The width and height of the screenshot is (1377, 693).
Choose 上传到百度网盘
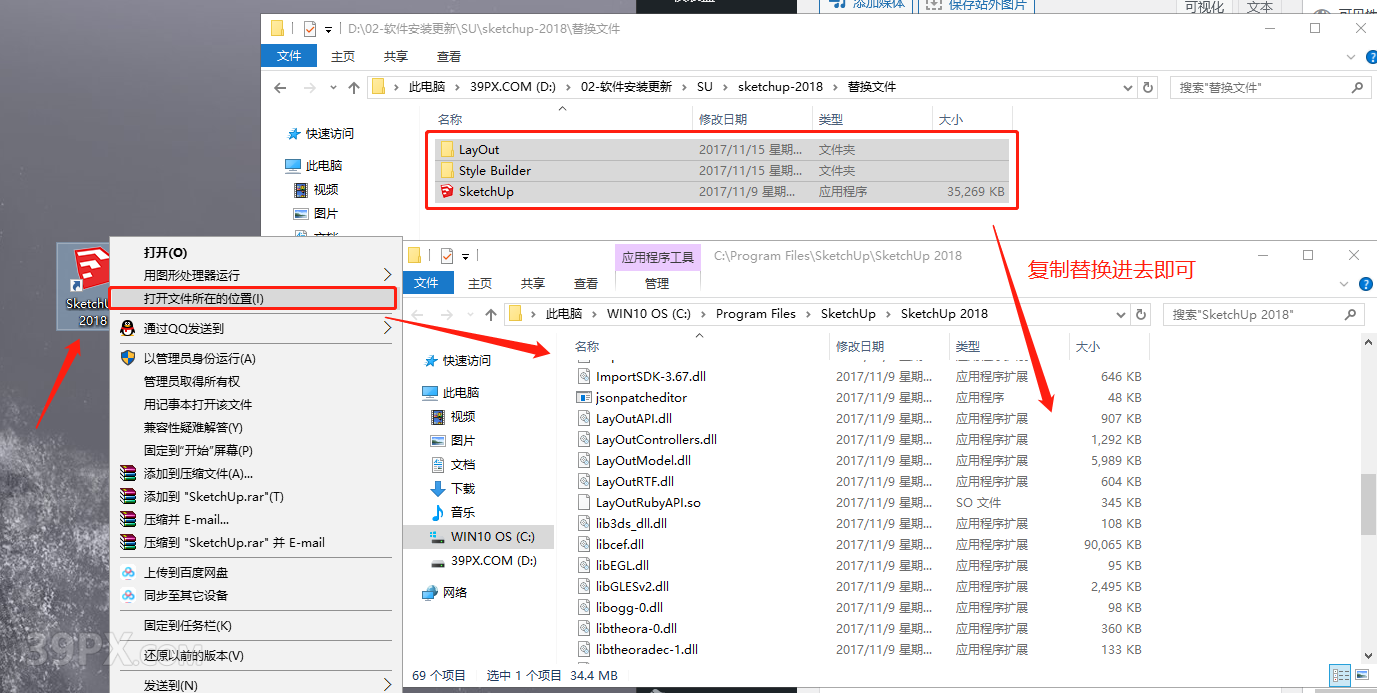tap(186, 572)
